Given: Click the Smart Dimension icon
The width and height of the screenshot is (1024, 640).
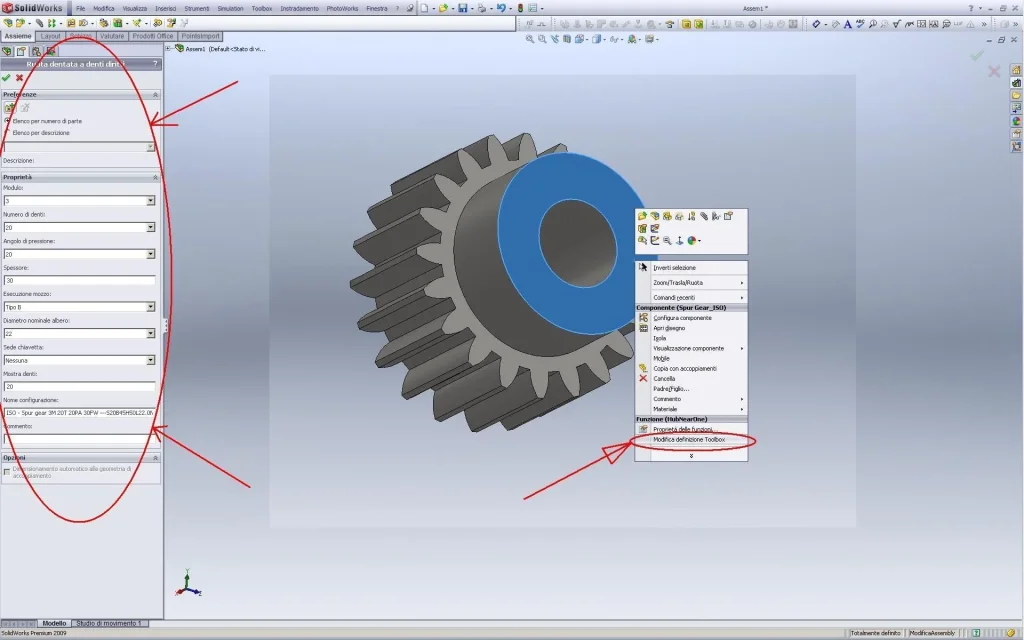Looking at the screenshot, I should click(x=816, y=24).
